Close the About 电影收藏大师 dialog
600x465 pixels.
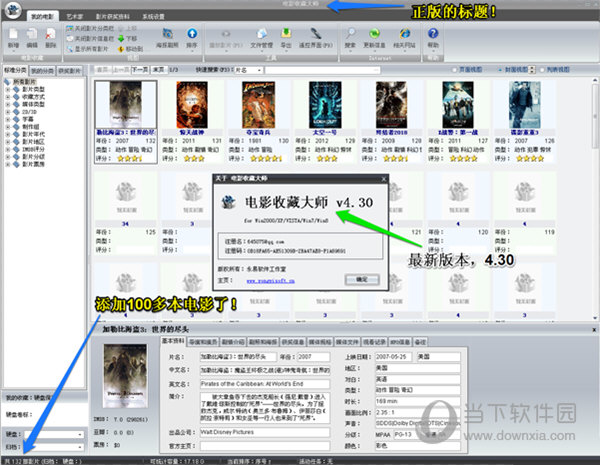[384, 179]
